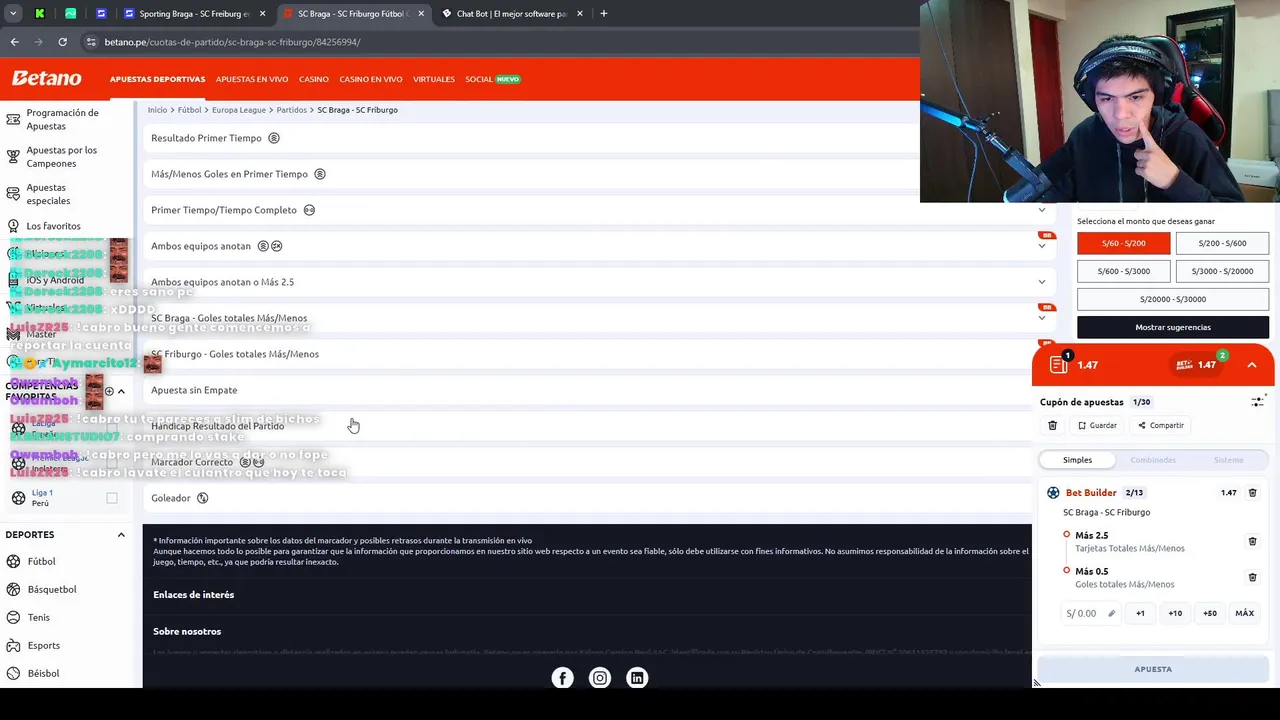
Task: Collapse the DEPORTES sidebar section
Action: (121, 535)
